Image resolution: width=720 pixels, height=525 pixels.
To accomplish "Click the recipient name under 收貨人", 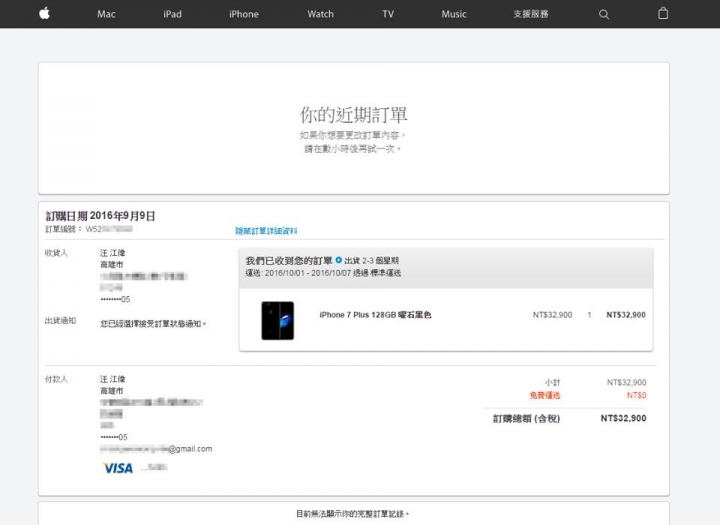I will (112, 253).
